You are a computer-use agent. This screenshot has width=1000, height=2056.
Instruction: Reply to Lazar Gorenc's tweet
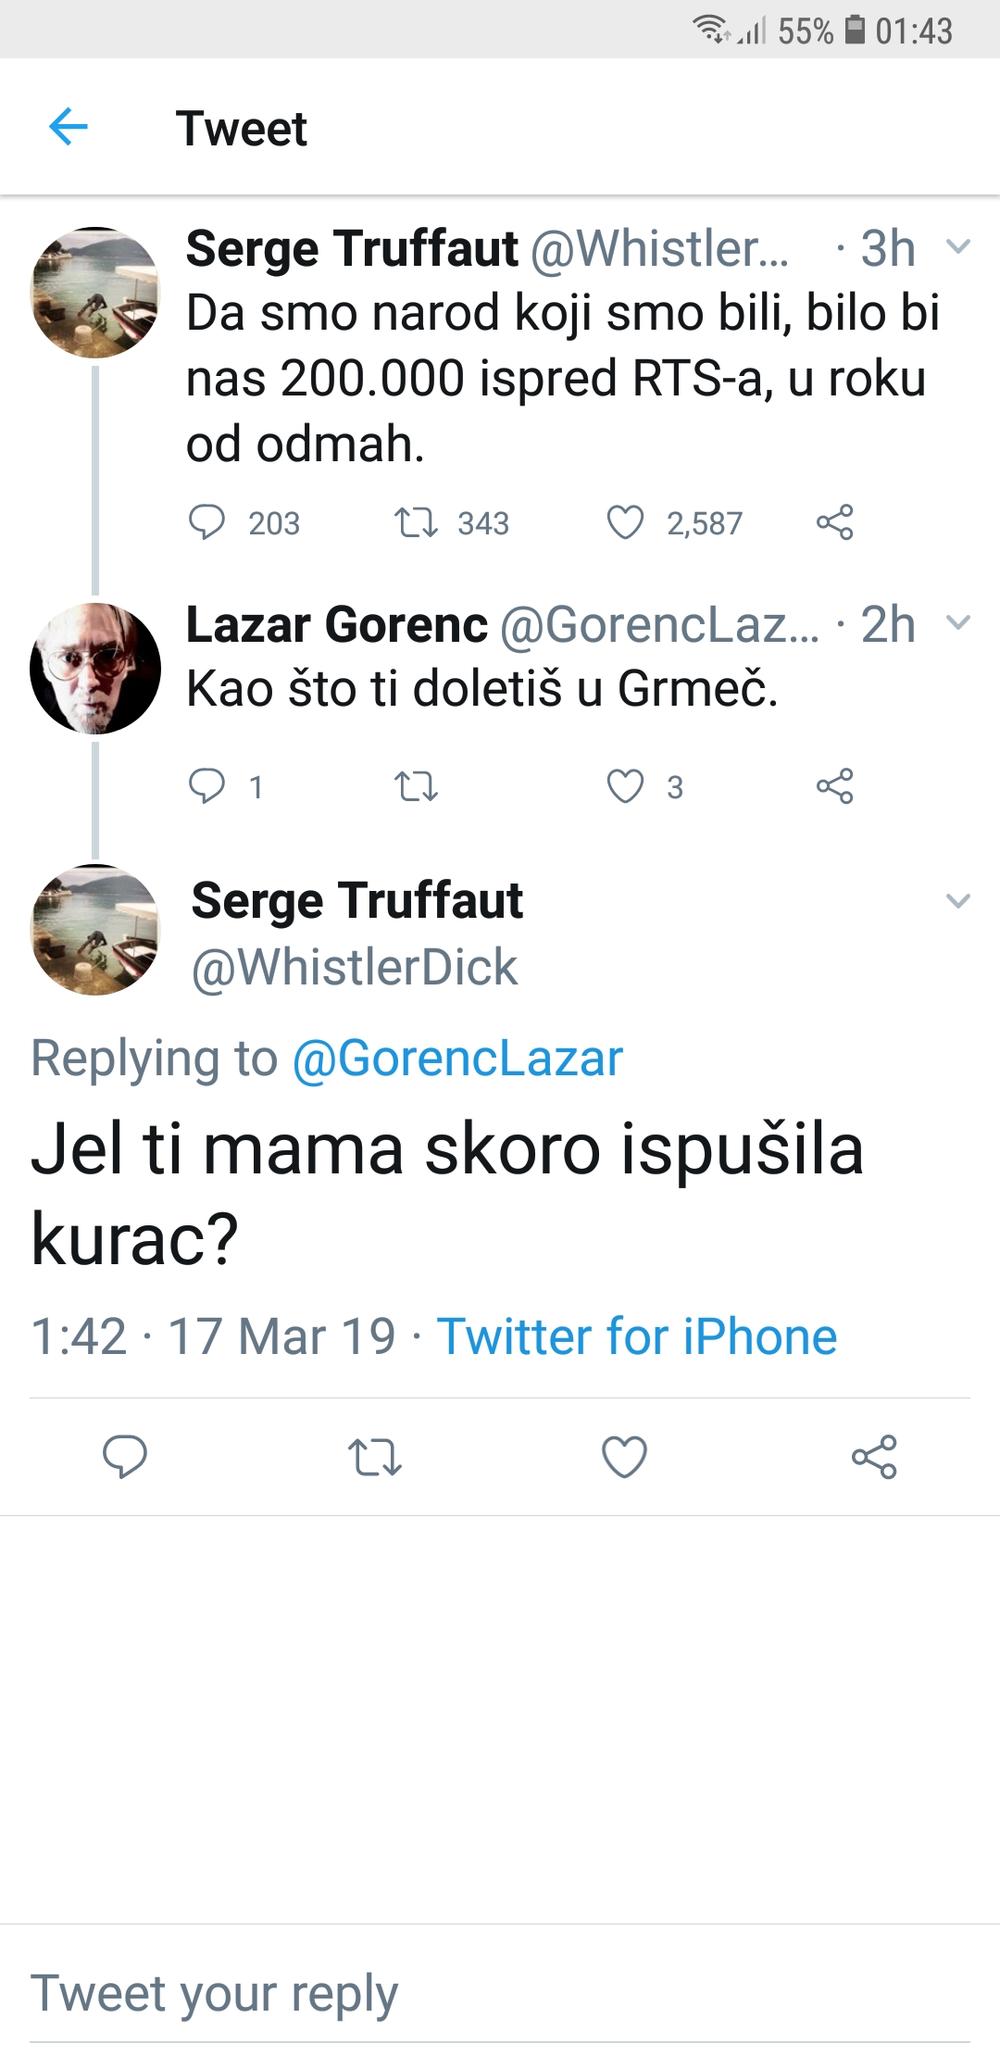[x=207, y=786]
